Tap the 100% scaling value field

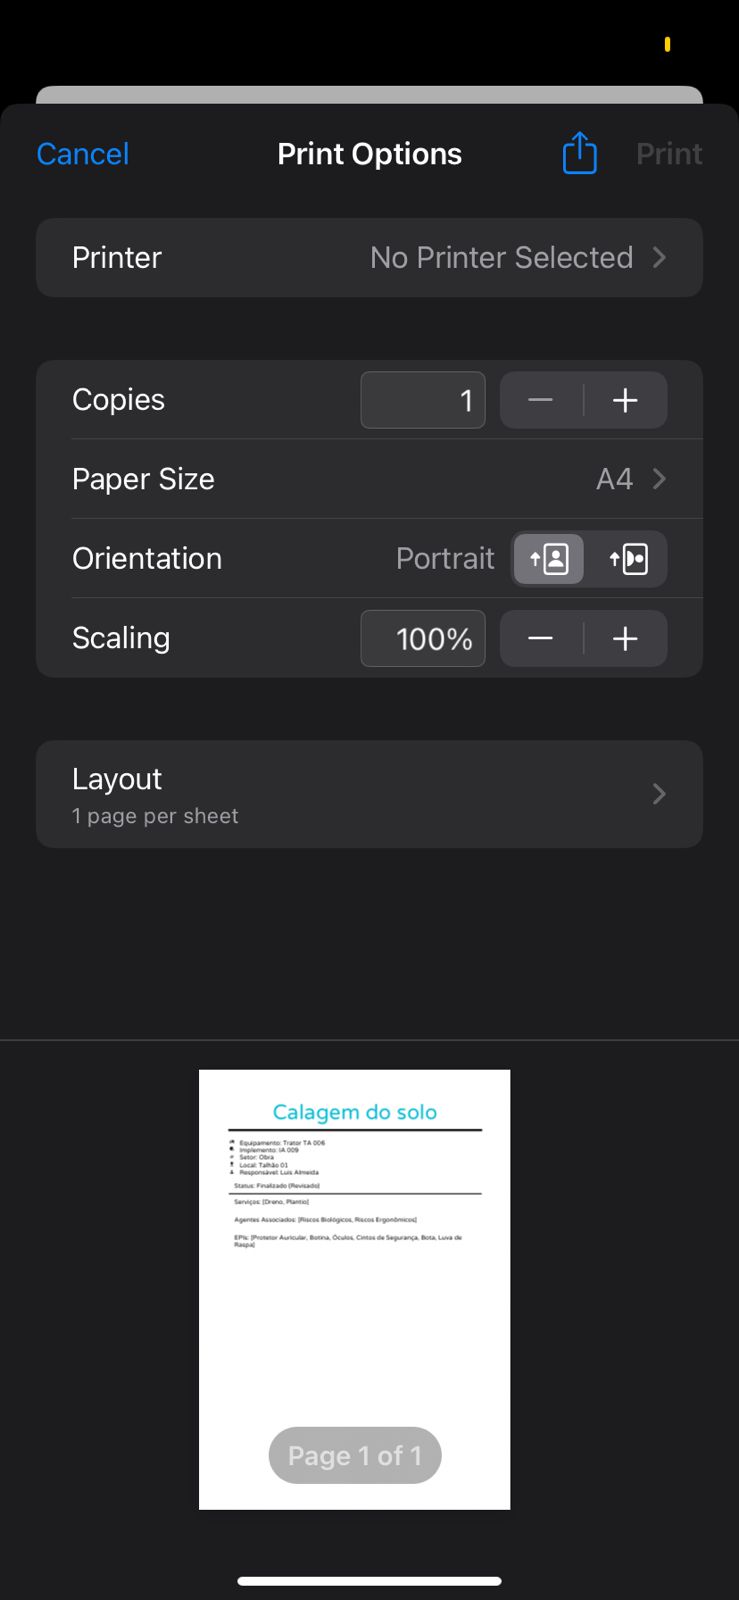422,638
